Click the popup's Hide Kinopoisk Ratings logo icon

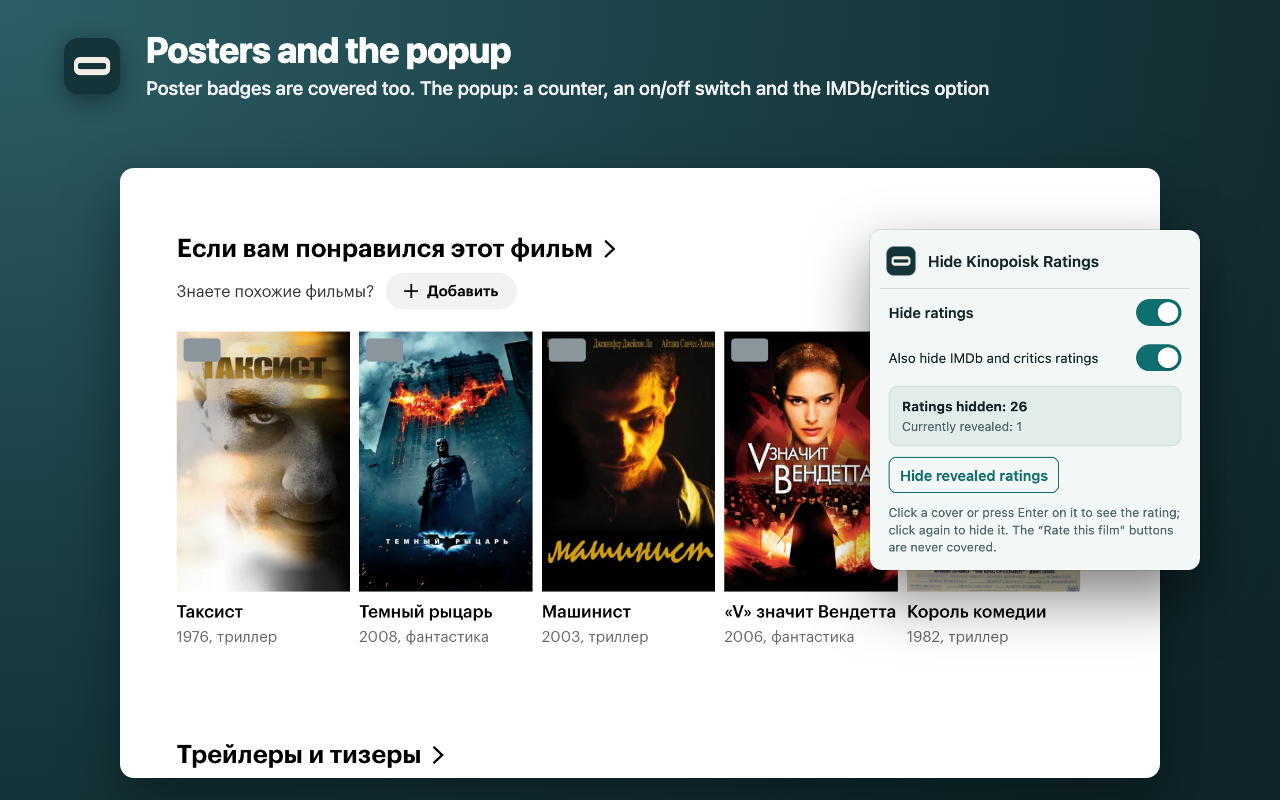pyautogui.click(x=901, y=261)
